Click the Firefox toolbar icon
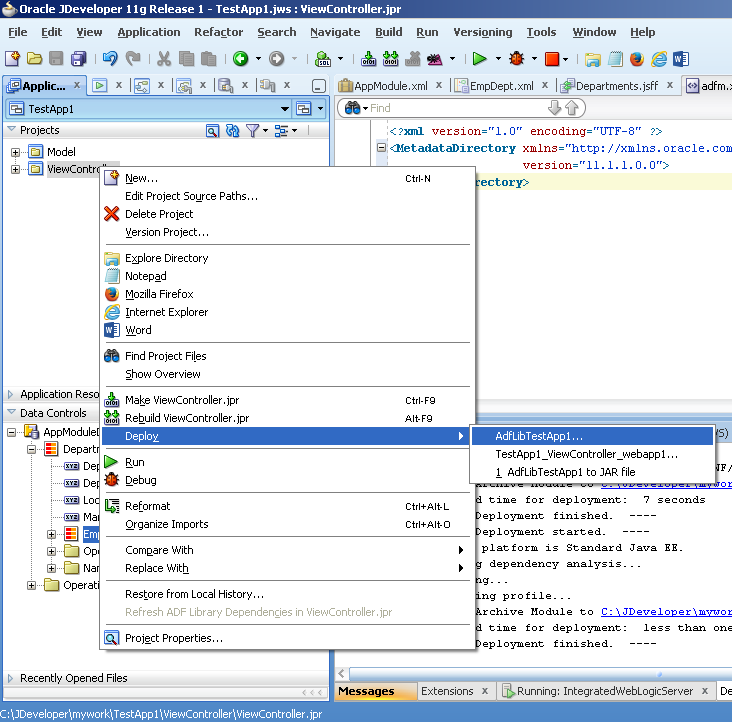The height and width of the screenshot is (722, 732). coord(637,59)
